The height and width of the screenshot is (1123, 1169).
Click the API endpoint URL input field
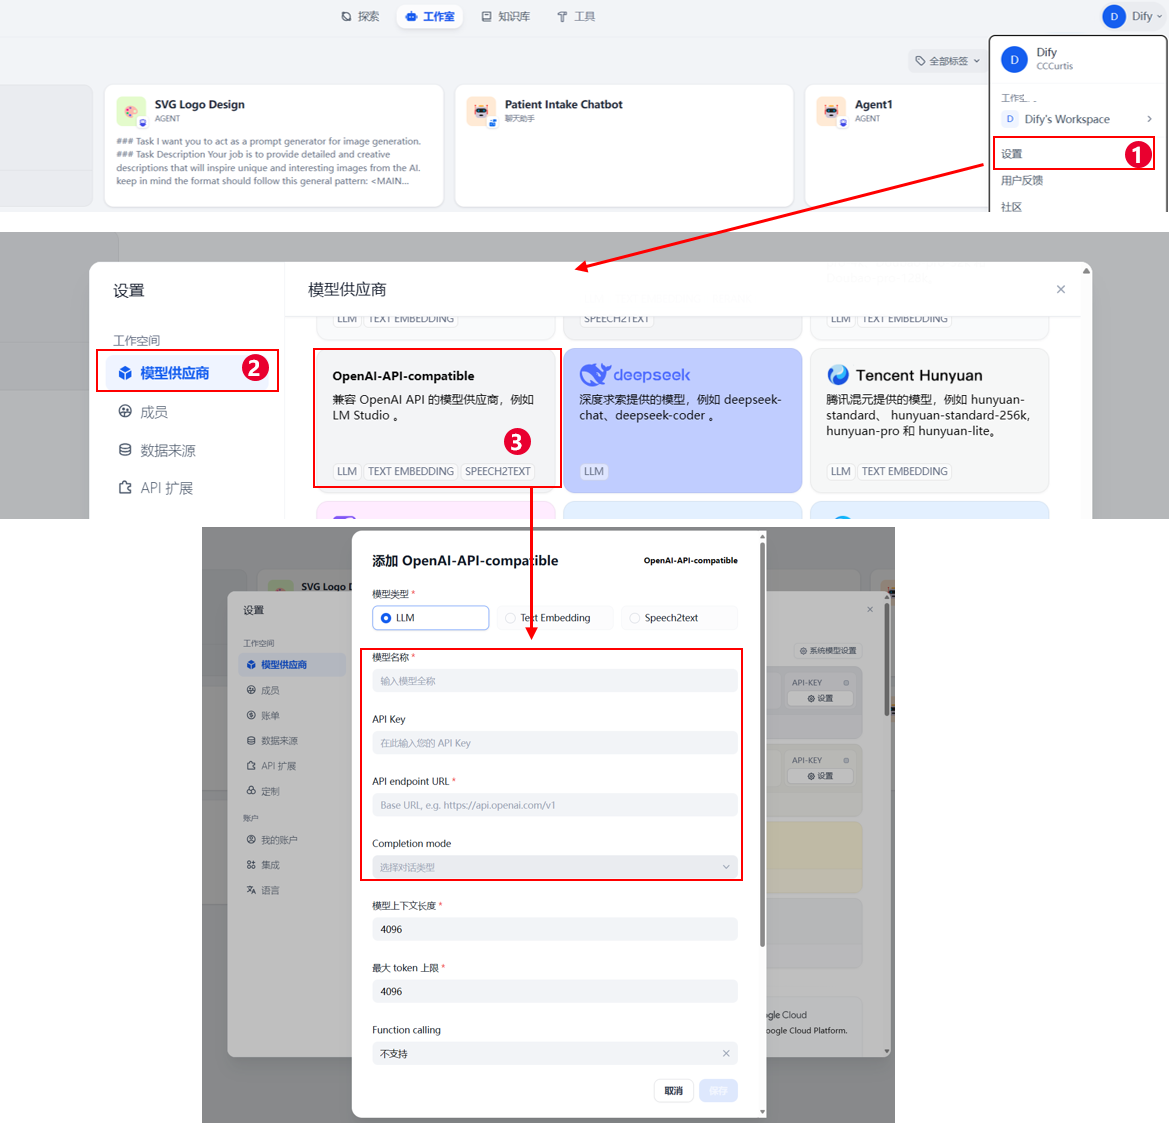pyautogui.click(x=555, y=805)
